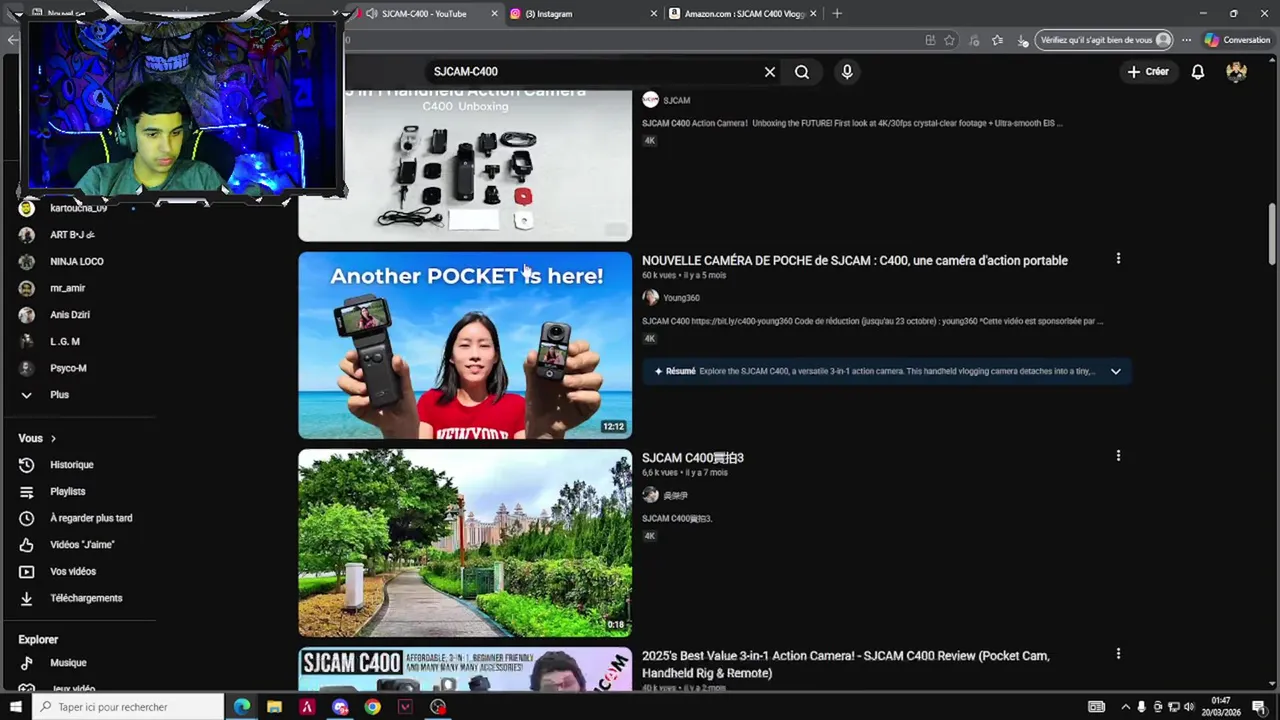Open File Explorer from taskbar
The width and height of the screenshot is (1280, 720).
click(x=274, y=707)
